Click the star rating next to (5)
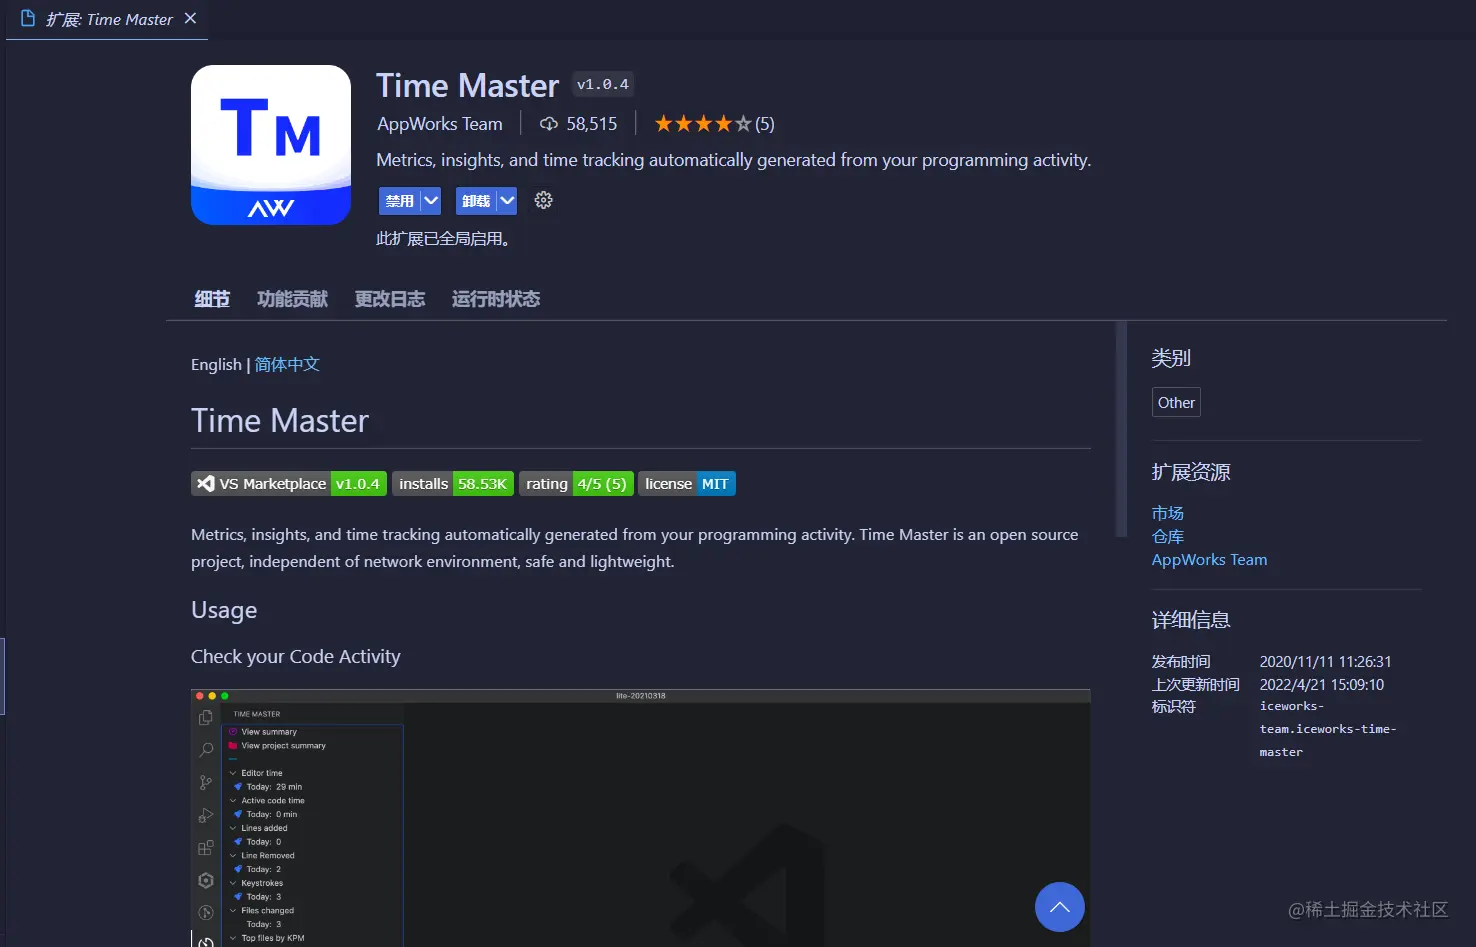The height and width of the screenshot is (947, 1476). 703,124
